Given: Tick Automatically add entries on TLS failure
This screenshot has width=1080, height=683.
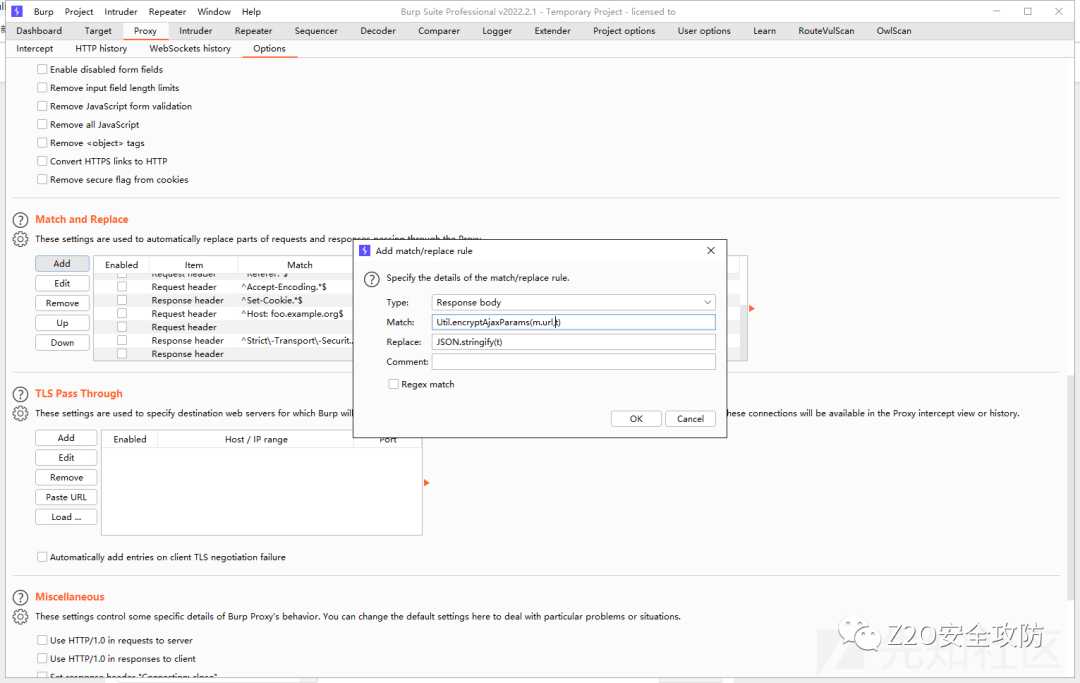Looking at the screenshot, I should point(42,557).
